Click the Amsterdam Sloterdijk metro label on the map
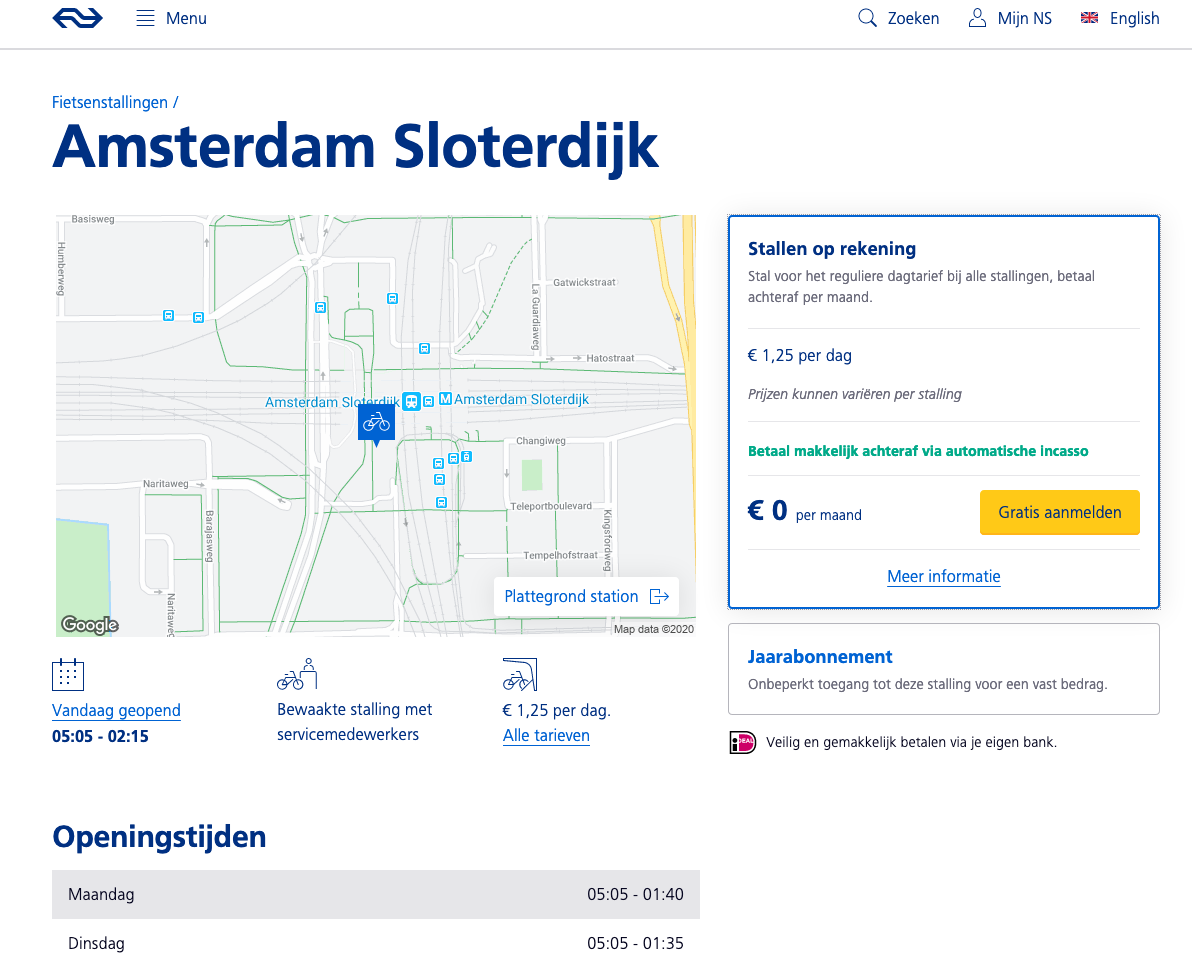This screenshot has height=953, width=1192. [x=522, y=399]
